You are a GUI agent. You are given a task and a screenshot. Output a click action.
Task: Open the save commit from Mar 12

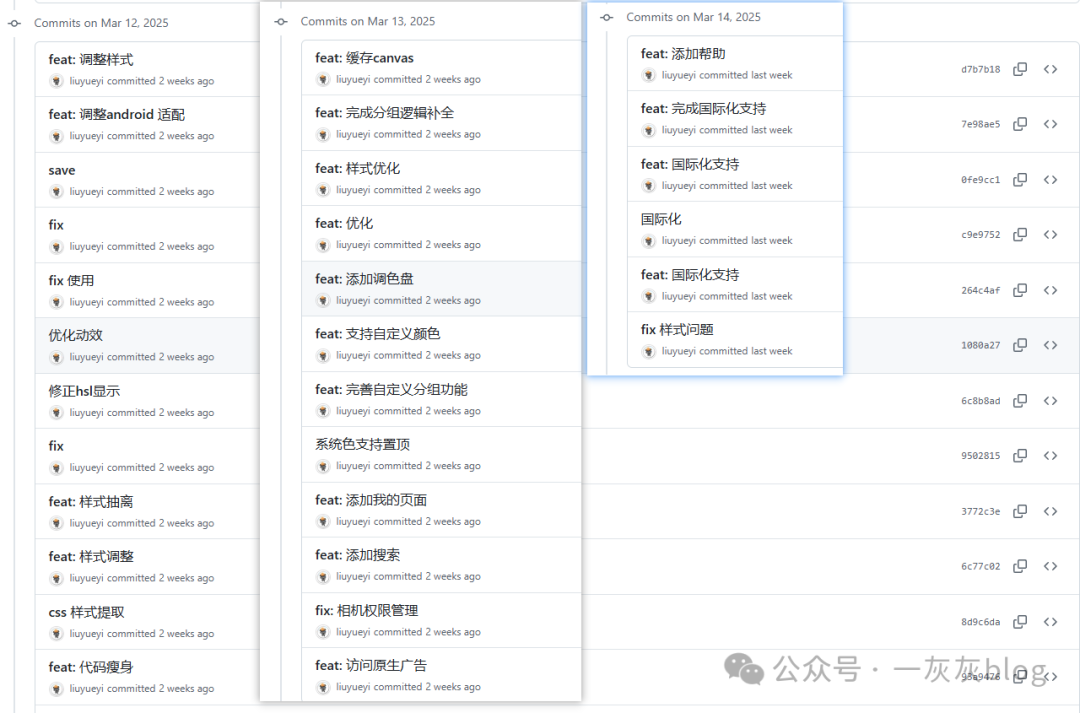pos(61,169)
